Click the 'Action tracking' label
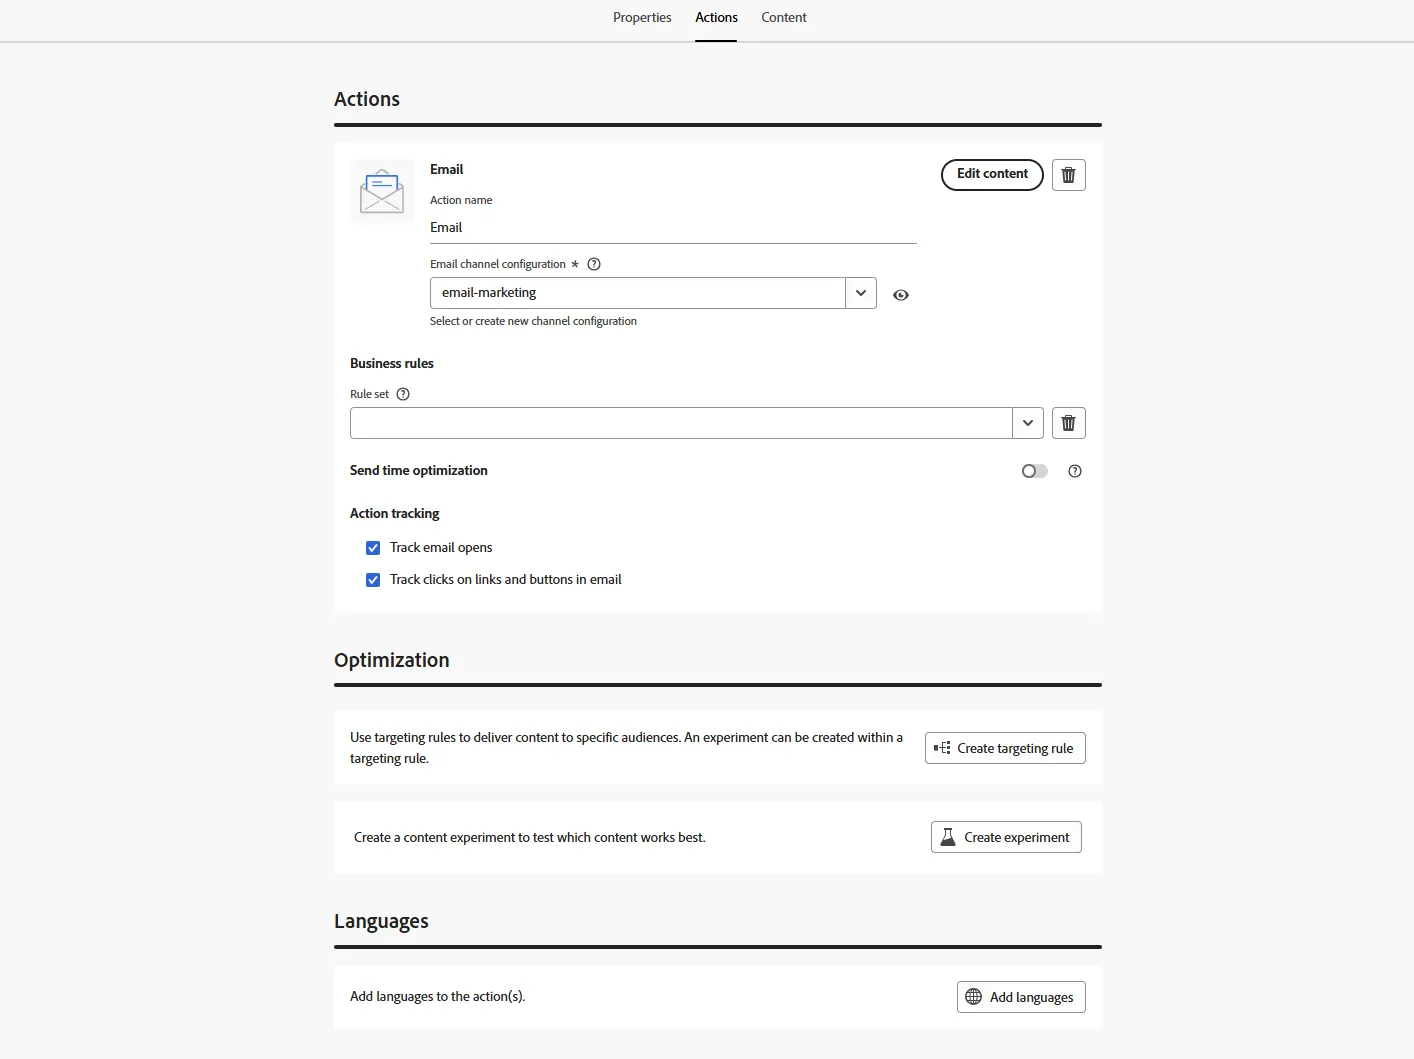Image resolution: width=1414 pixels, height=1059 pixels. coord(395,513)
